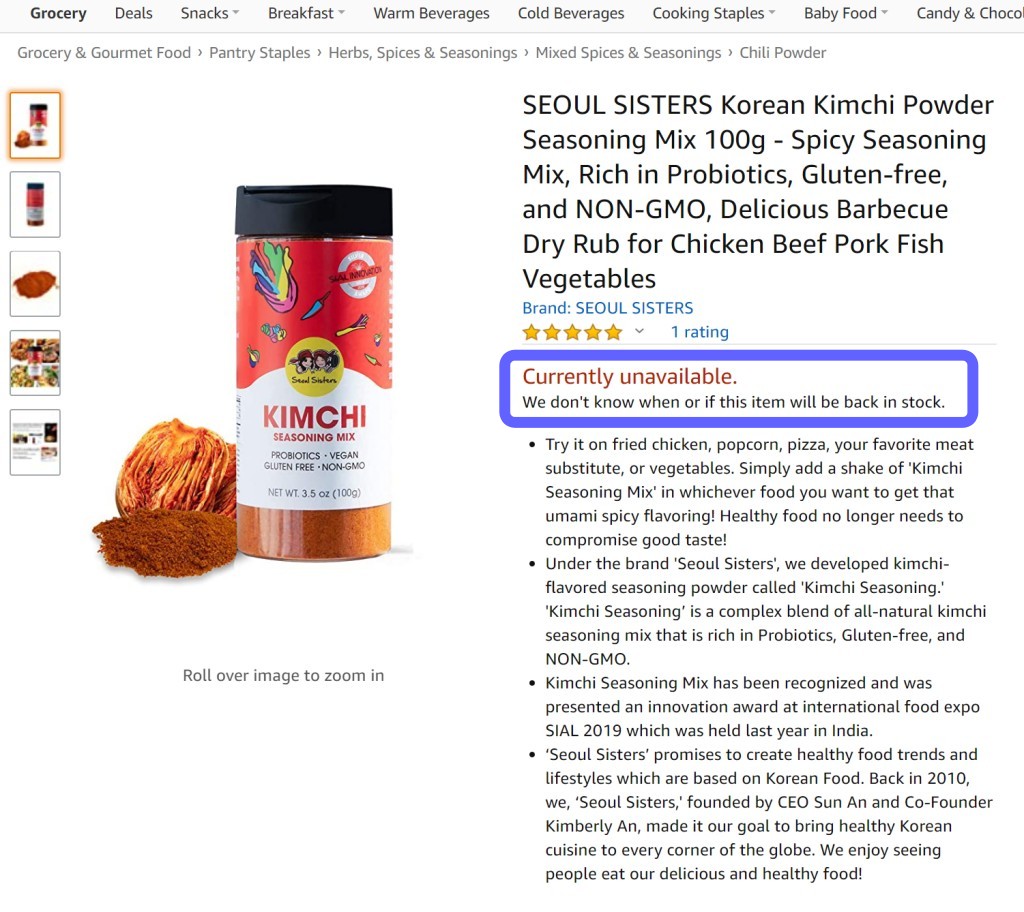Viewport: 1024px width, 912px height.
Task: Open the Cooking Staples dropdown
Action: [x=714, y=13]
